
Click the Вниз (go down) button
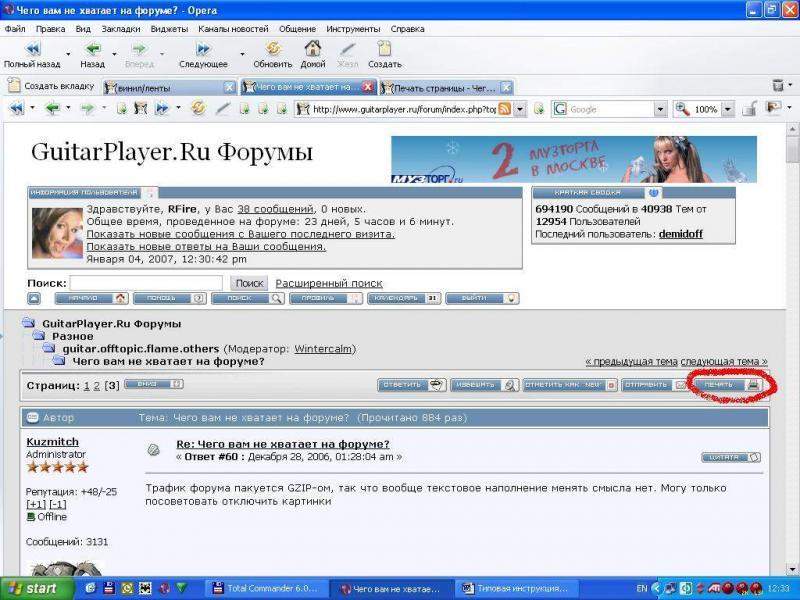click(x=154, y=384)
